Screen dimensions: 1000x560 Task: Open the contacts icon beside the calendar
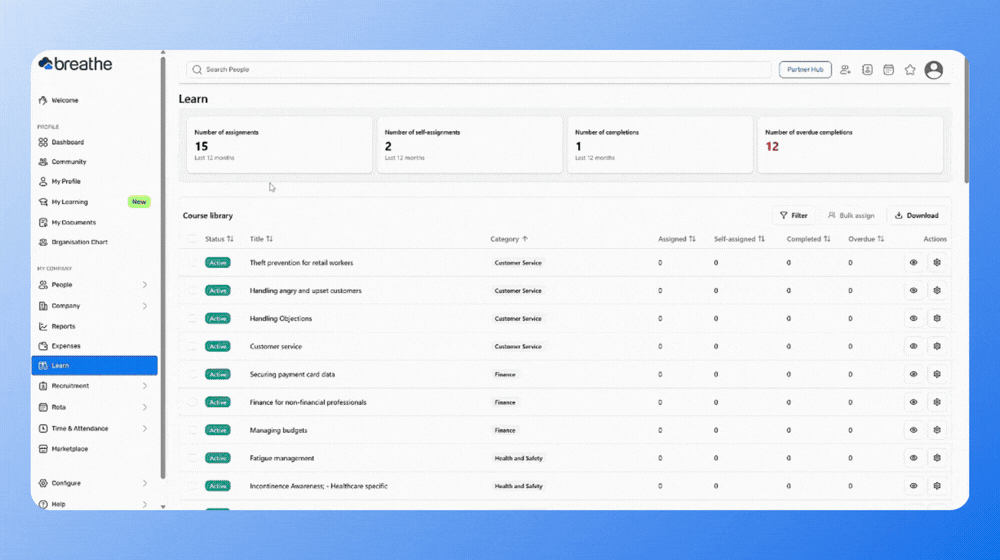867,70
